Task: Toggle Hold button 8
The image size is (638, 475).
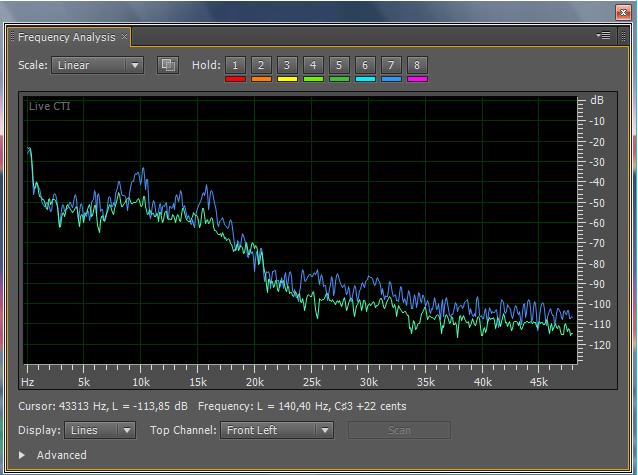Action: pos(417,65)
